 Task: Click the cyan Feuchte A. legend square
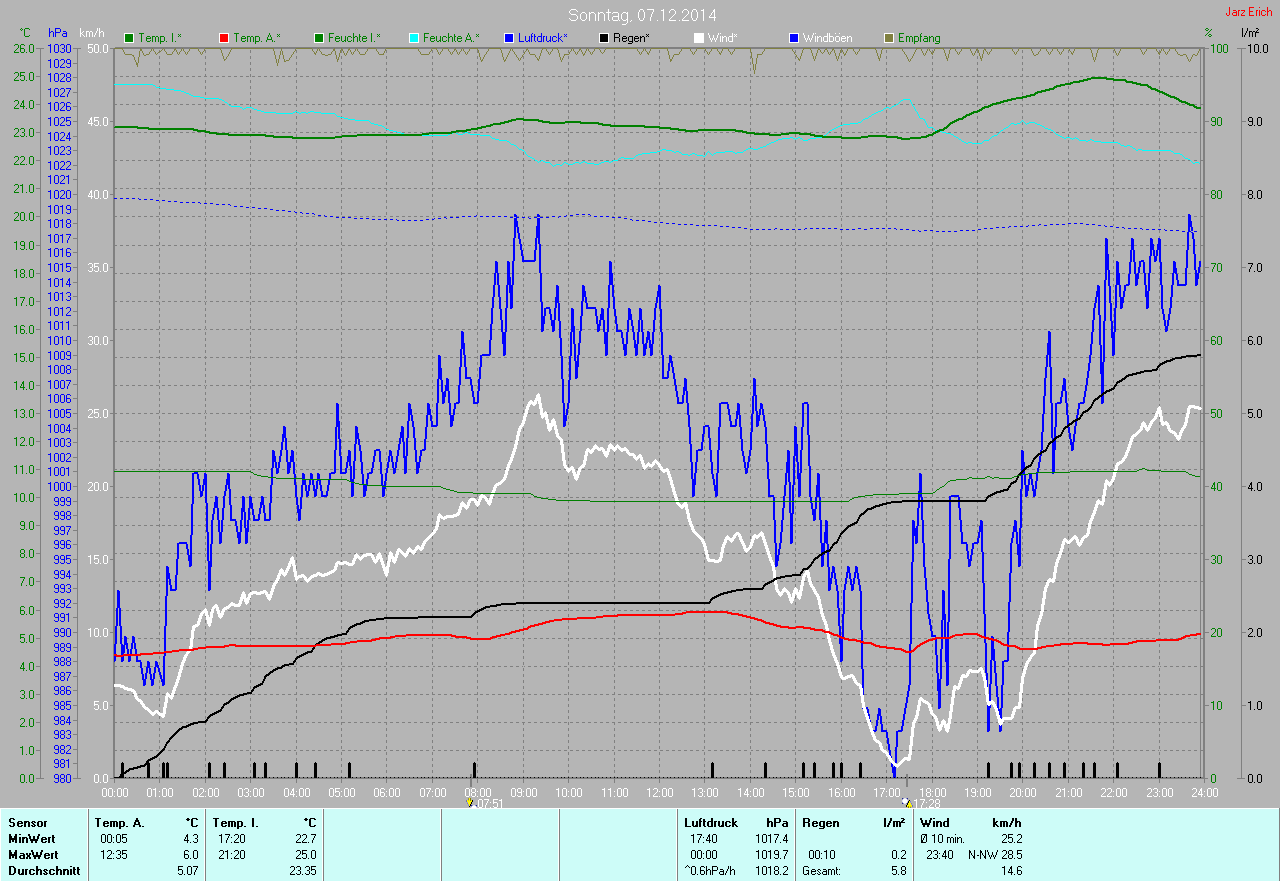[415, 38]
